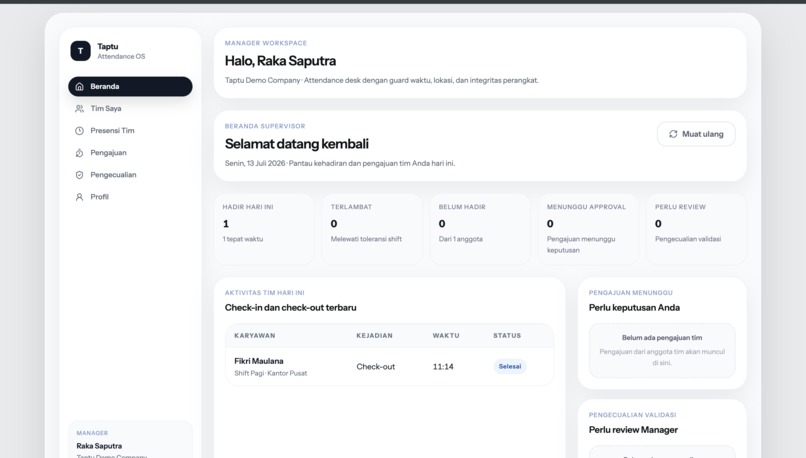Viewport: 806px width, 458px height.
Task: Click the Taptu Attendance OS title
Action: point(121,51)
